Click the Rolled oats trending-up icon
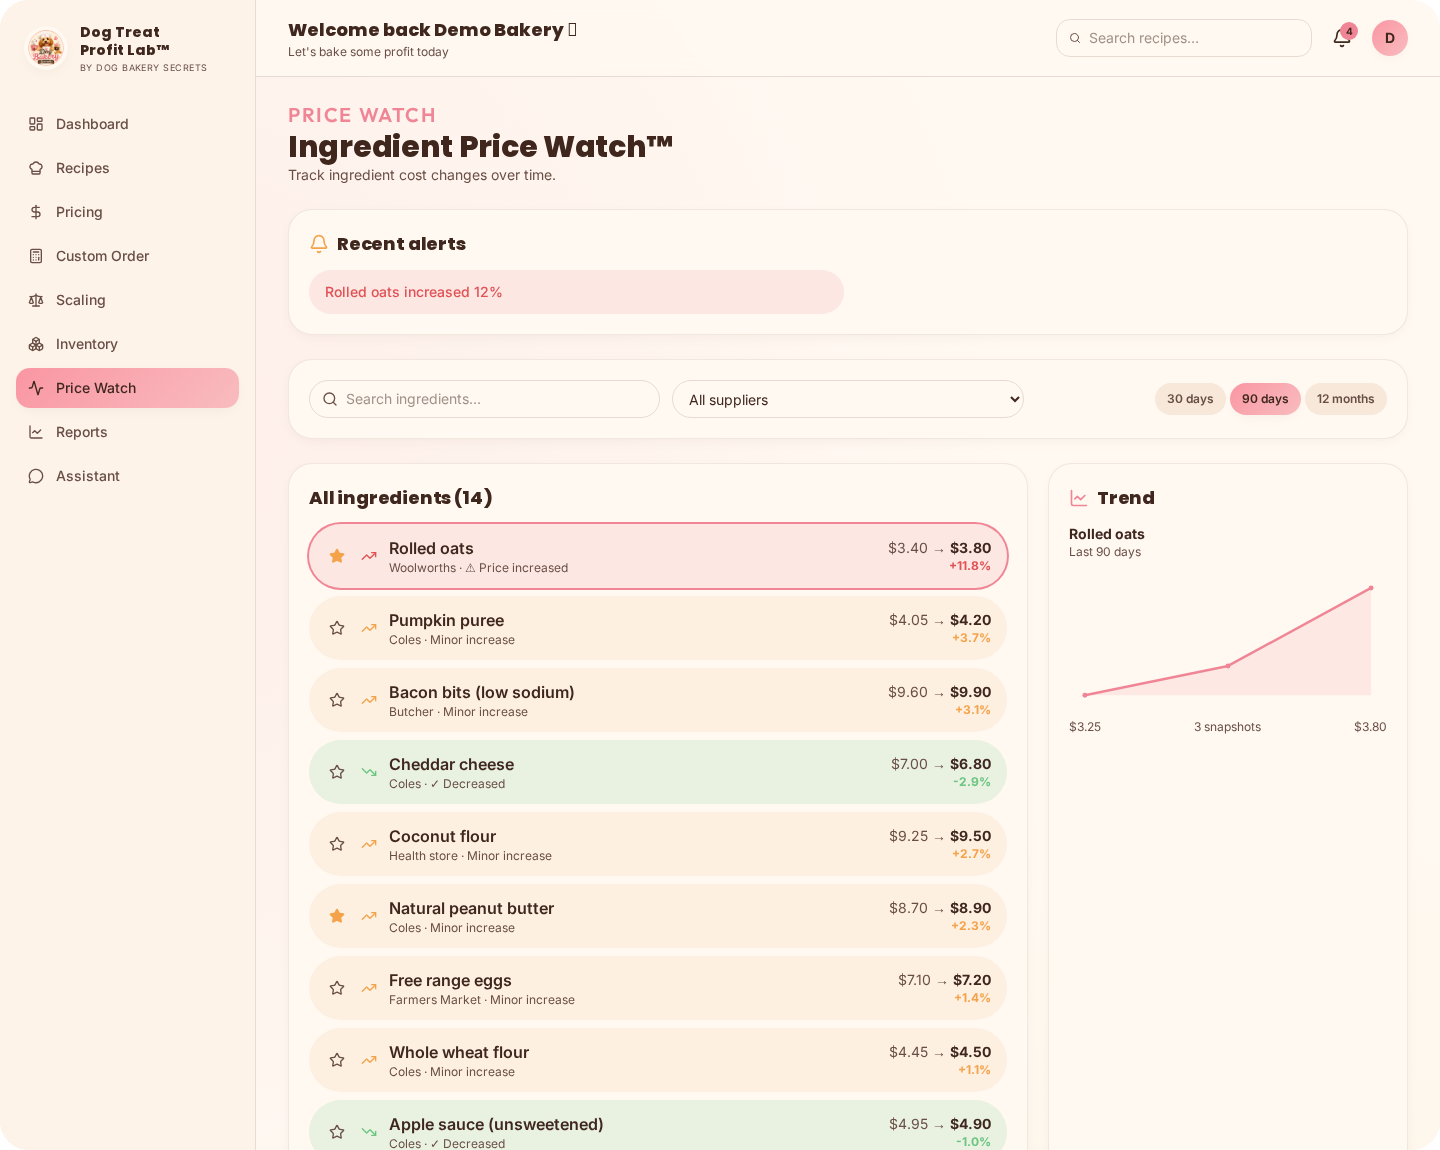1440x1150 pixels. [369, 556]
